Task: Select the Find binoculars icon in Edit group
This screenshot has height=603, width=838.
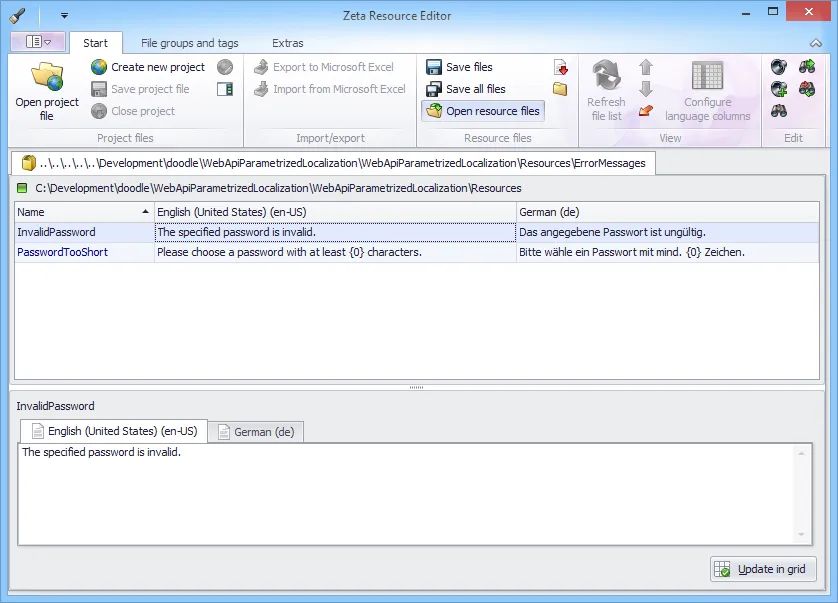Action: pos(779,110)
